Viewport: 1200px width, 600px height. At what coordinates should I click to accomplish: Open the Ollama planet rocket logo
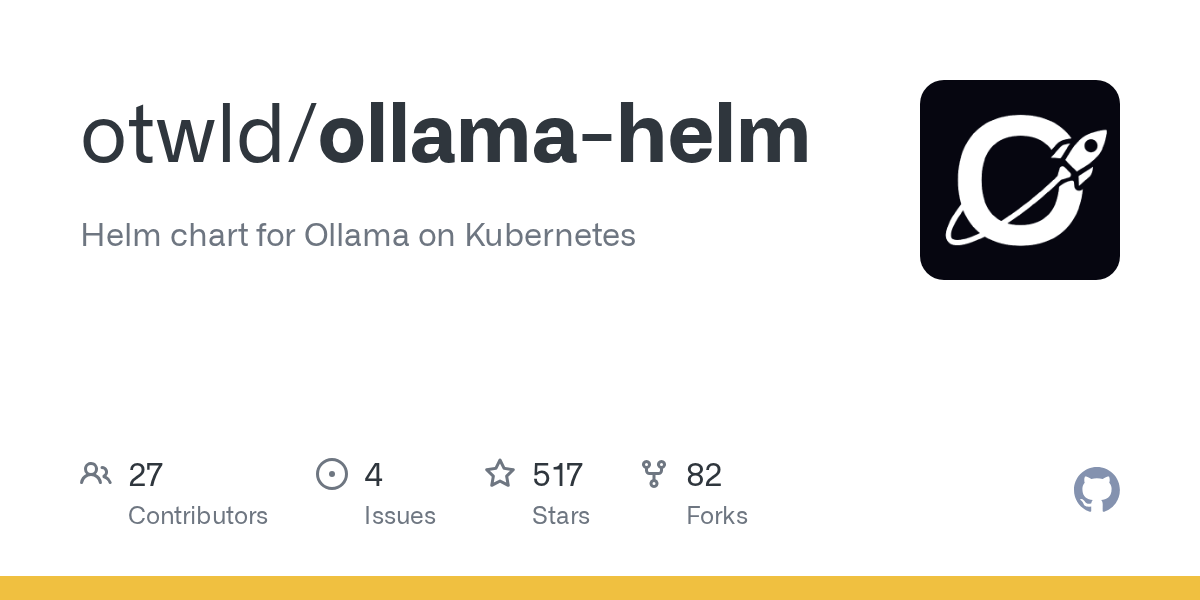coord(1019,180)
